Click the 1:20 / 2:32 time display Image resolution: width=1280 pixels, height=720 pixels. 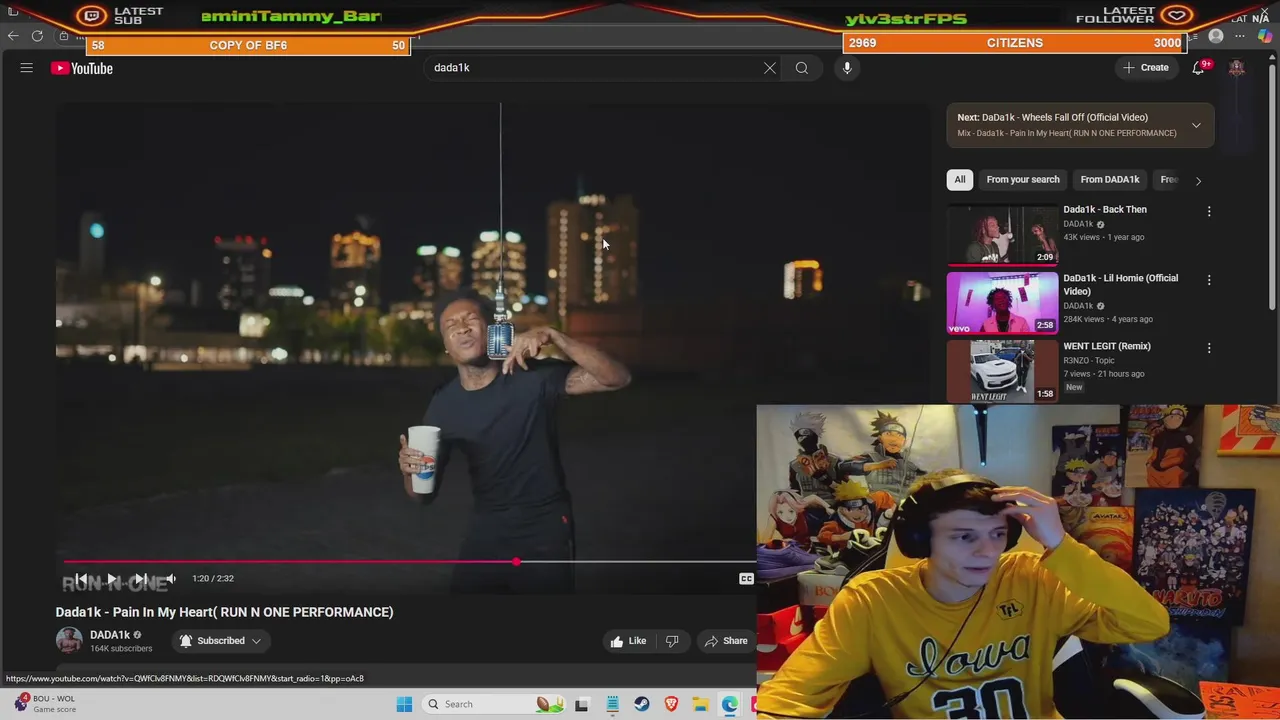tap(213, 578)
